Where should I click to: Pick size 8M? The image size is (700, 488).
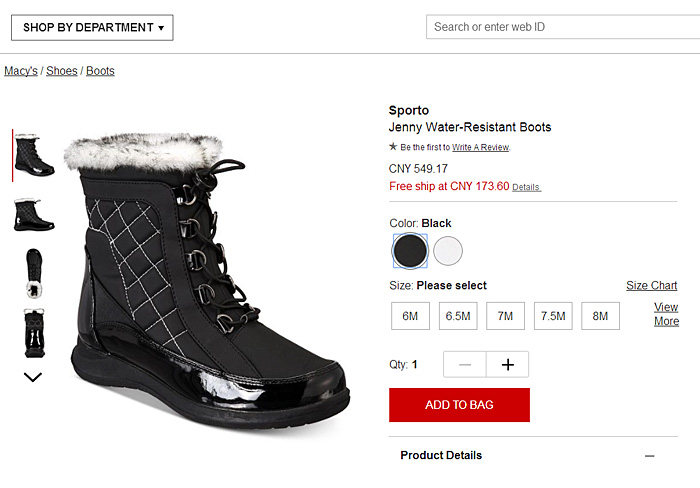coord(600,316)
